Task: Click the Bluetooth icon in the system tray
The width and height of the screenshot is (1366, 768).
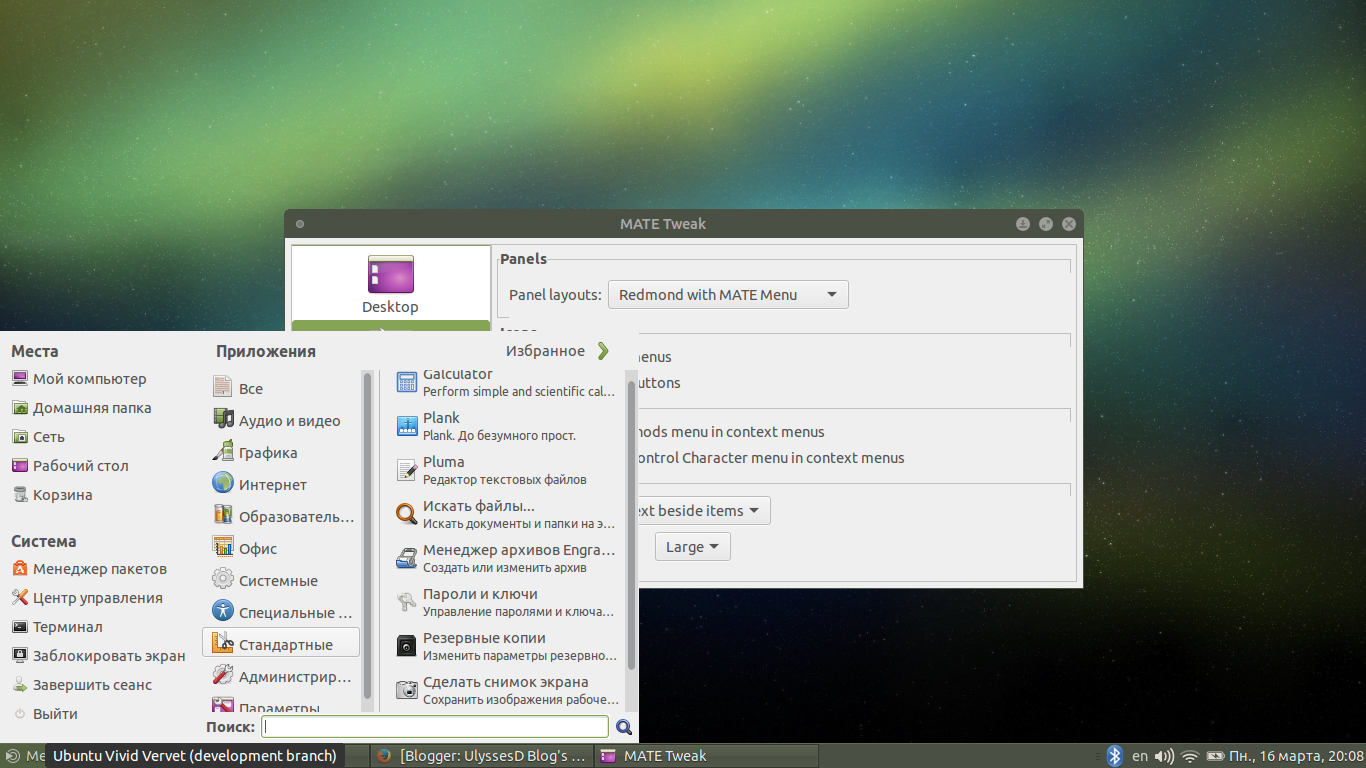Action: tap(1115, 755)
